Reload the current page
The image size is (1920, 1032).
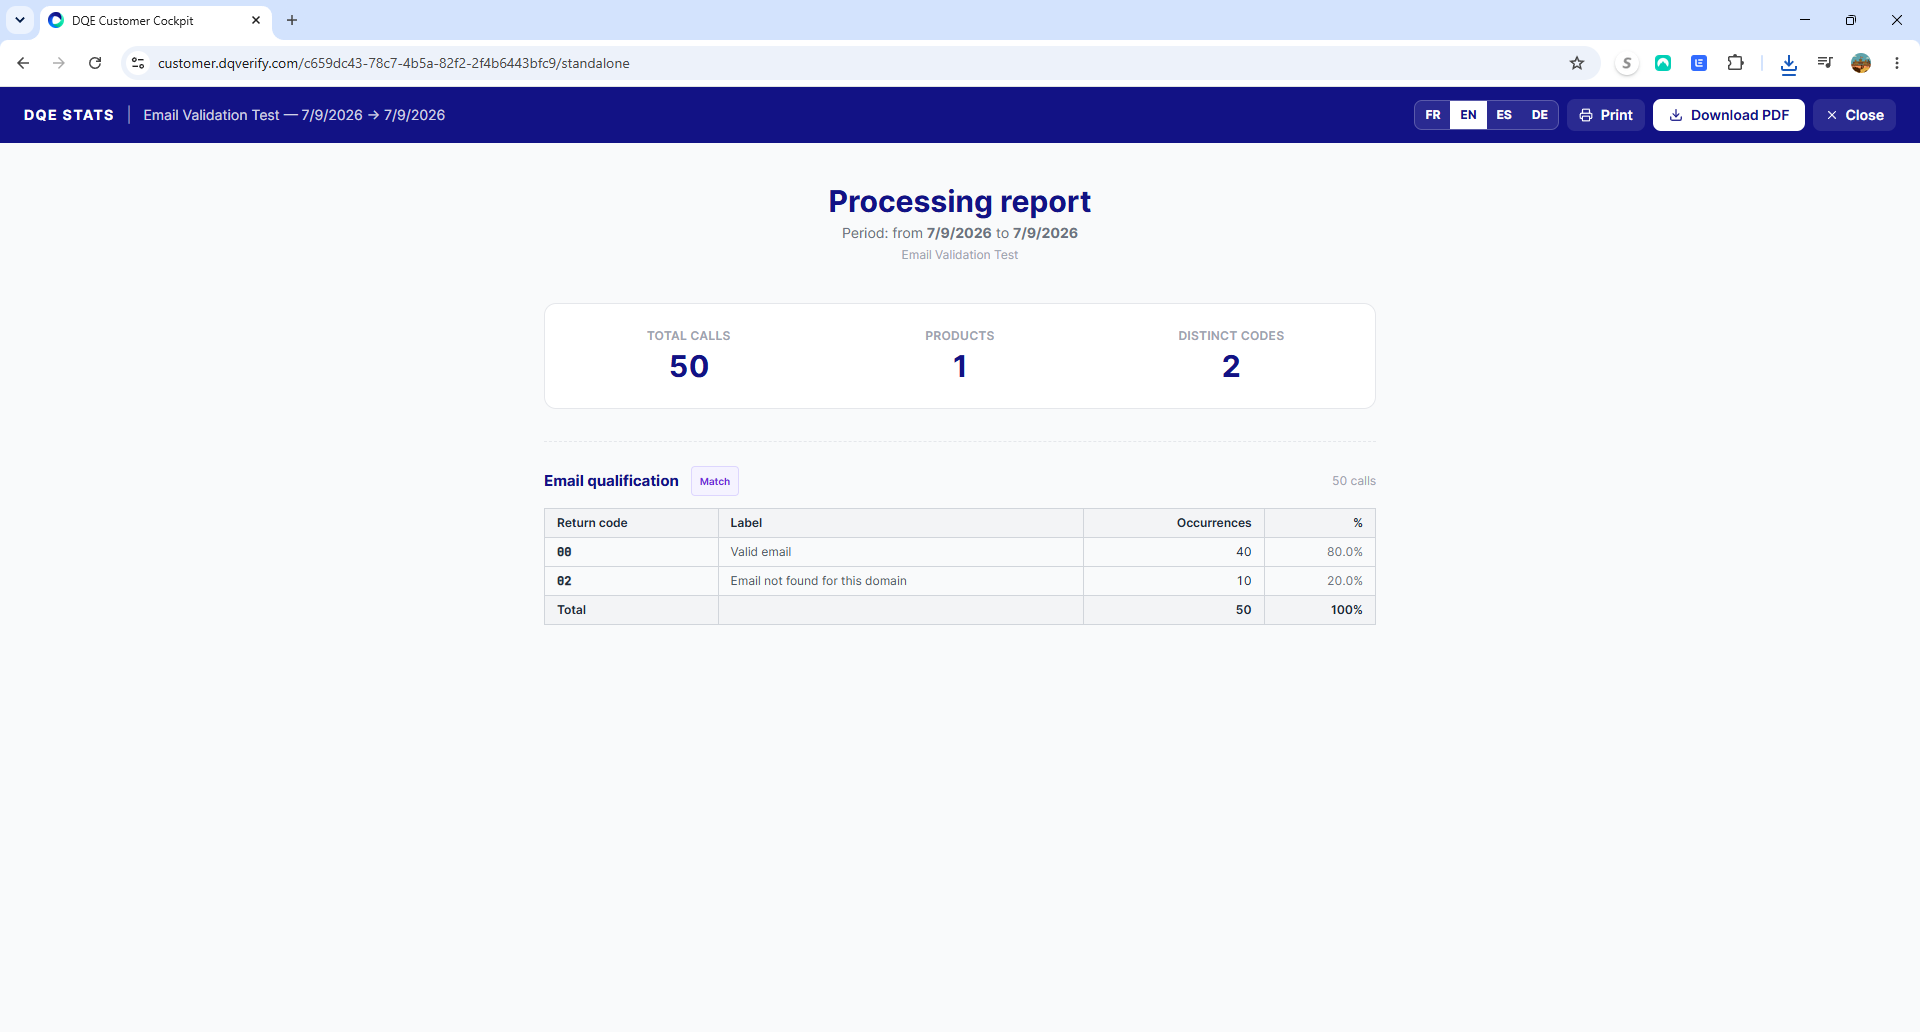click(95, 63)
